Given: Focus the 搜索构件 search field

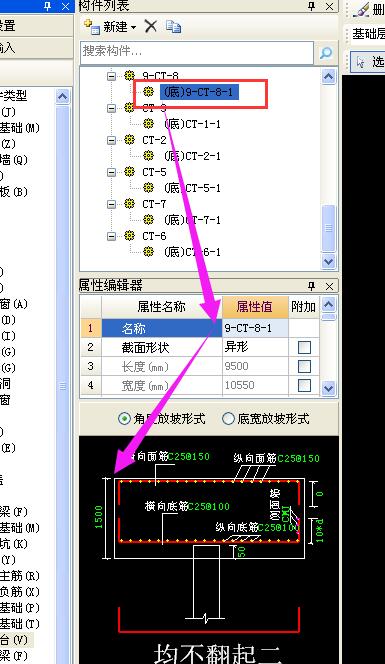Looking at the screenshot, I should tap(197, 52).
